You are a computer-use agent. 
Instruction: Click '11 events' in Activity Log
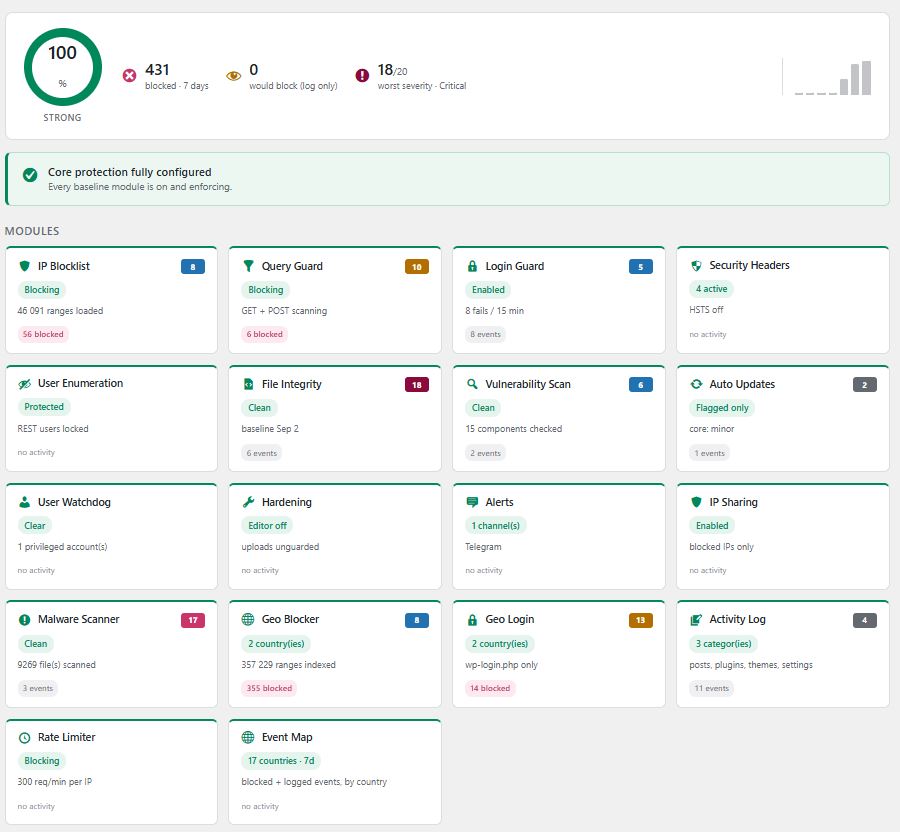tap(712, 688)
